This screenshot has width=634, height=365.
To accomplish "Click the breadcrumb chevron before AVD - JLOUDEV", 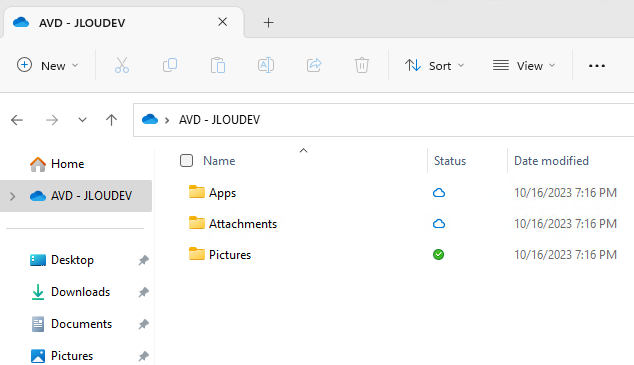I will coord(167,120).
